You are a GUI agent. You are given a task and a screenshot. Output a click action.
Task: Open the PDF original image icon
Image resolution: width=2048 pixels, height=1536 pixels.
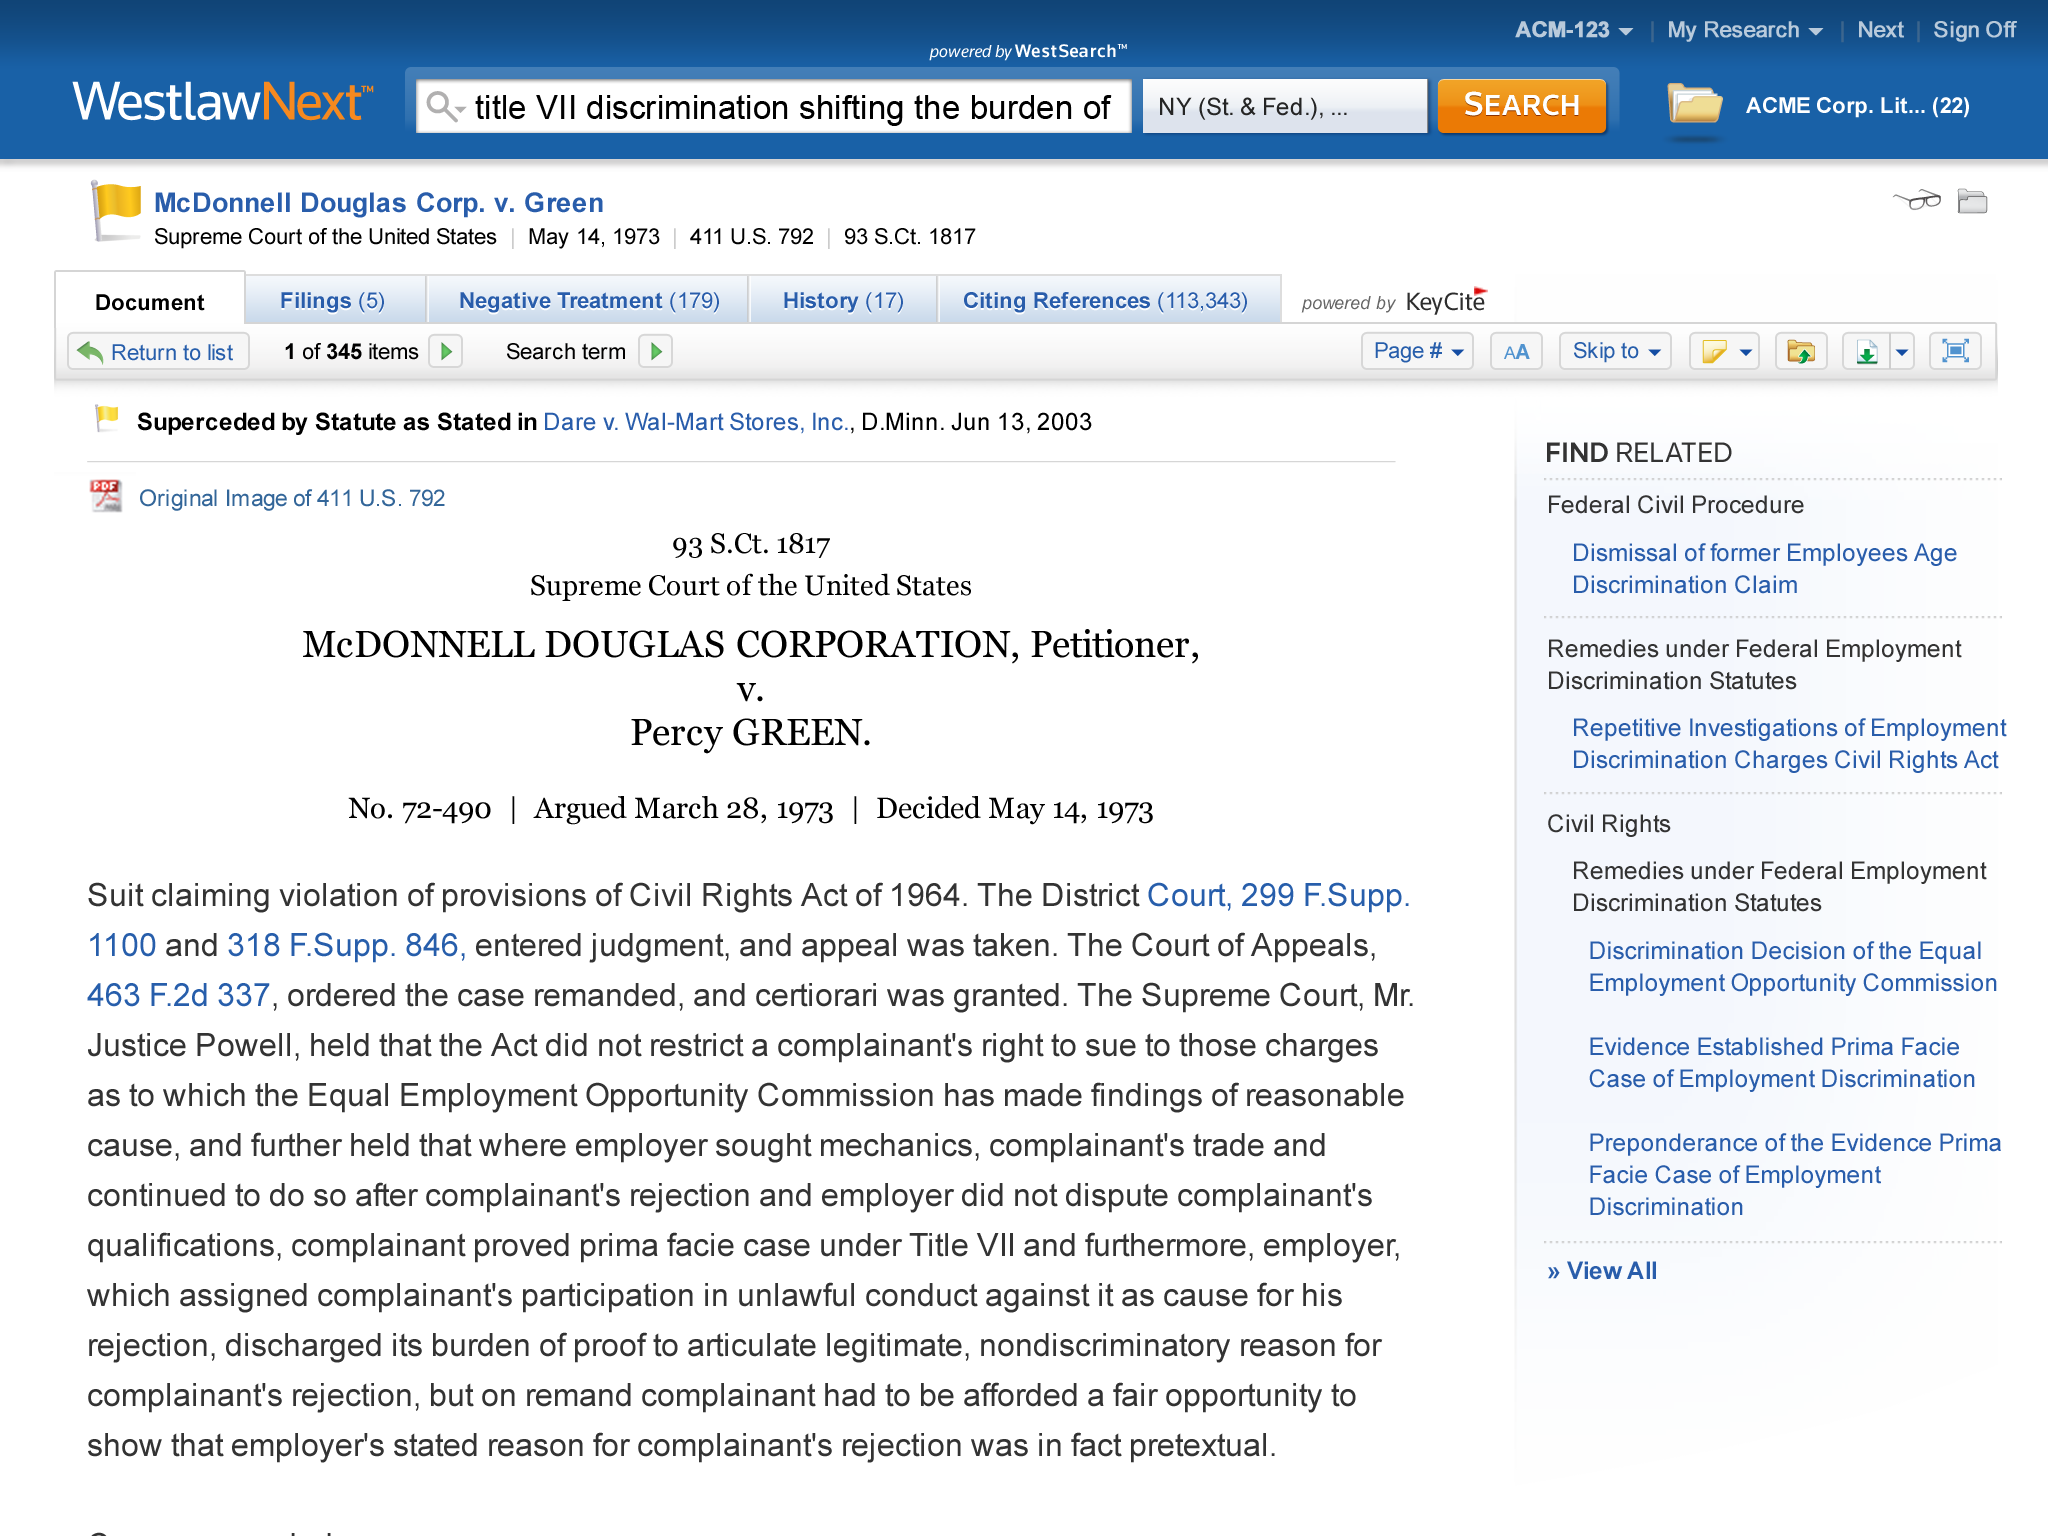(105, 496)
